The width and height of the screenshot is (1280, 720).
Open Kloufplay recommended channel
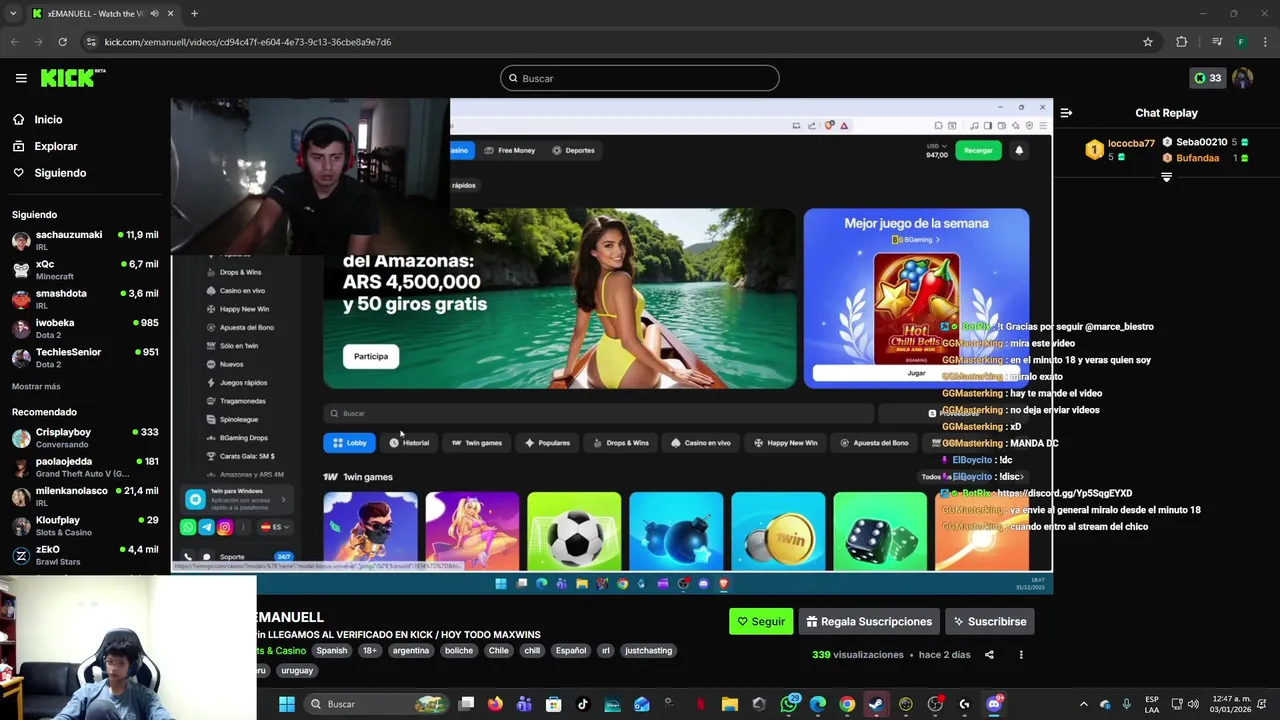click(x=85, y=526)
